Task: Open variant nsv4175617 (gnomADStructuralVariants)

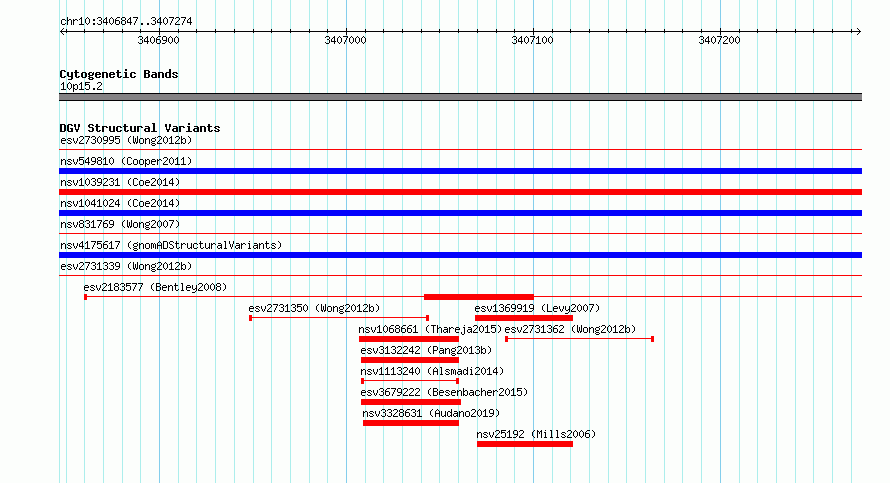Action: coord(171,245)
